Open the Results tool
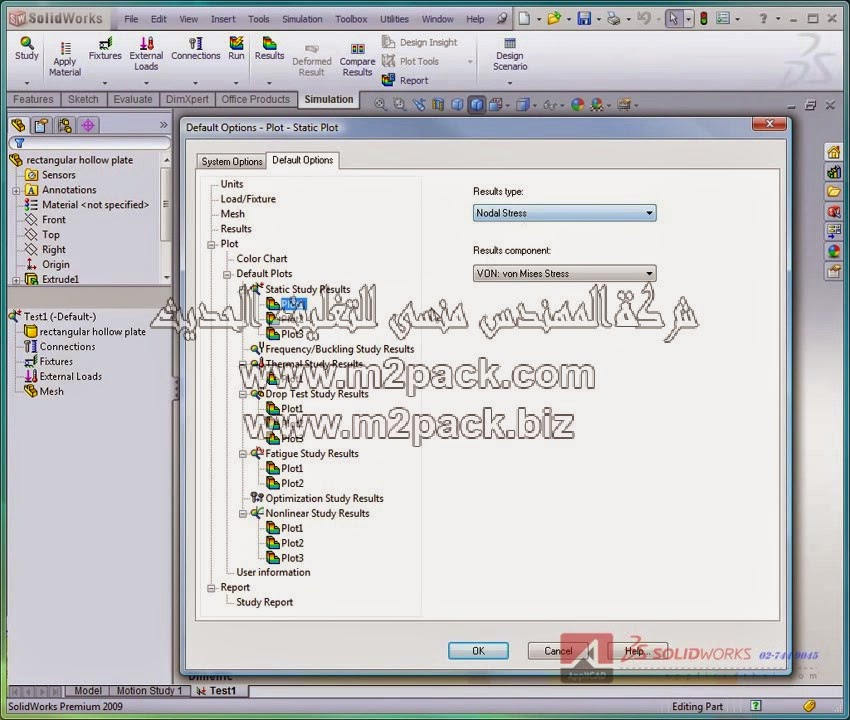The height and width of the screenshot is (720, 850). tap(269, 49)
